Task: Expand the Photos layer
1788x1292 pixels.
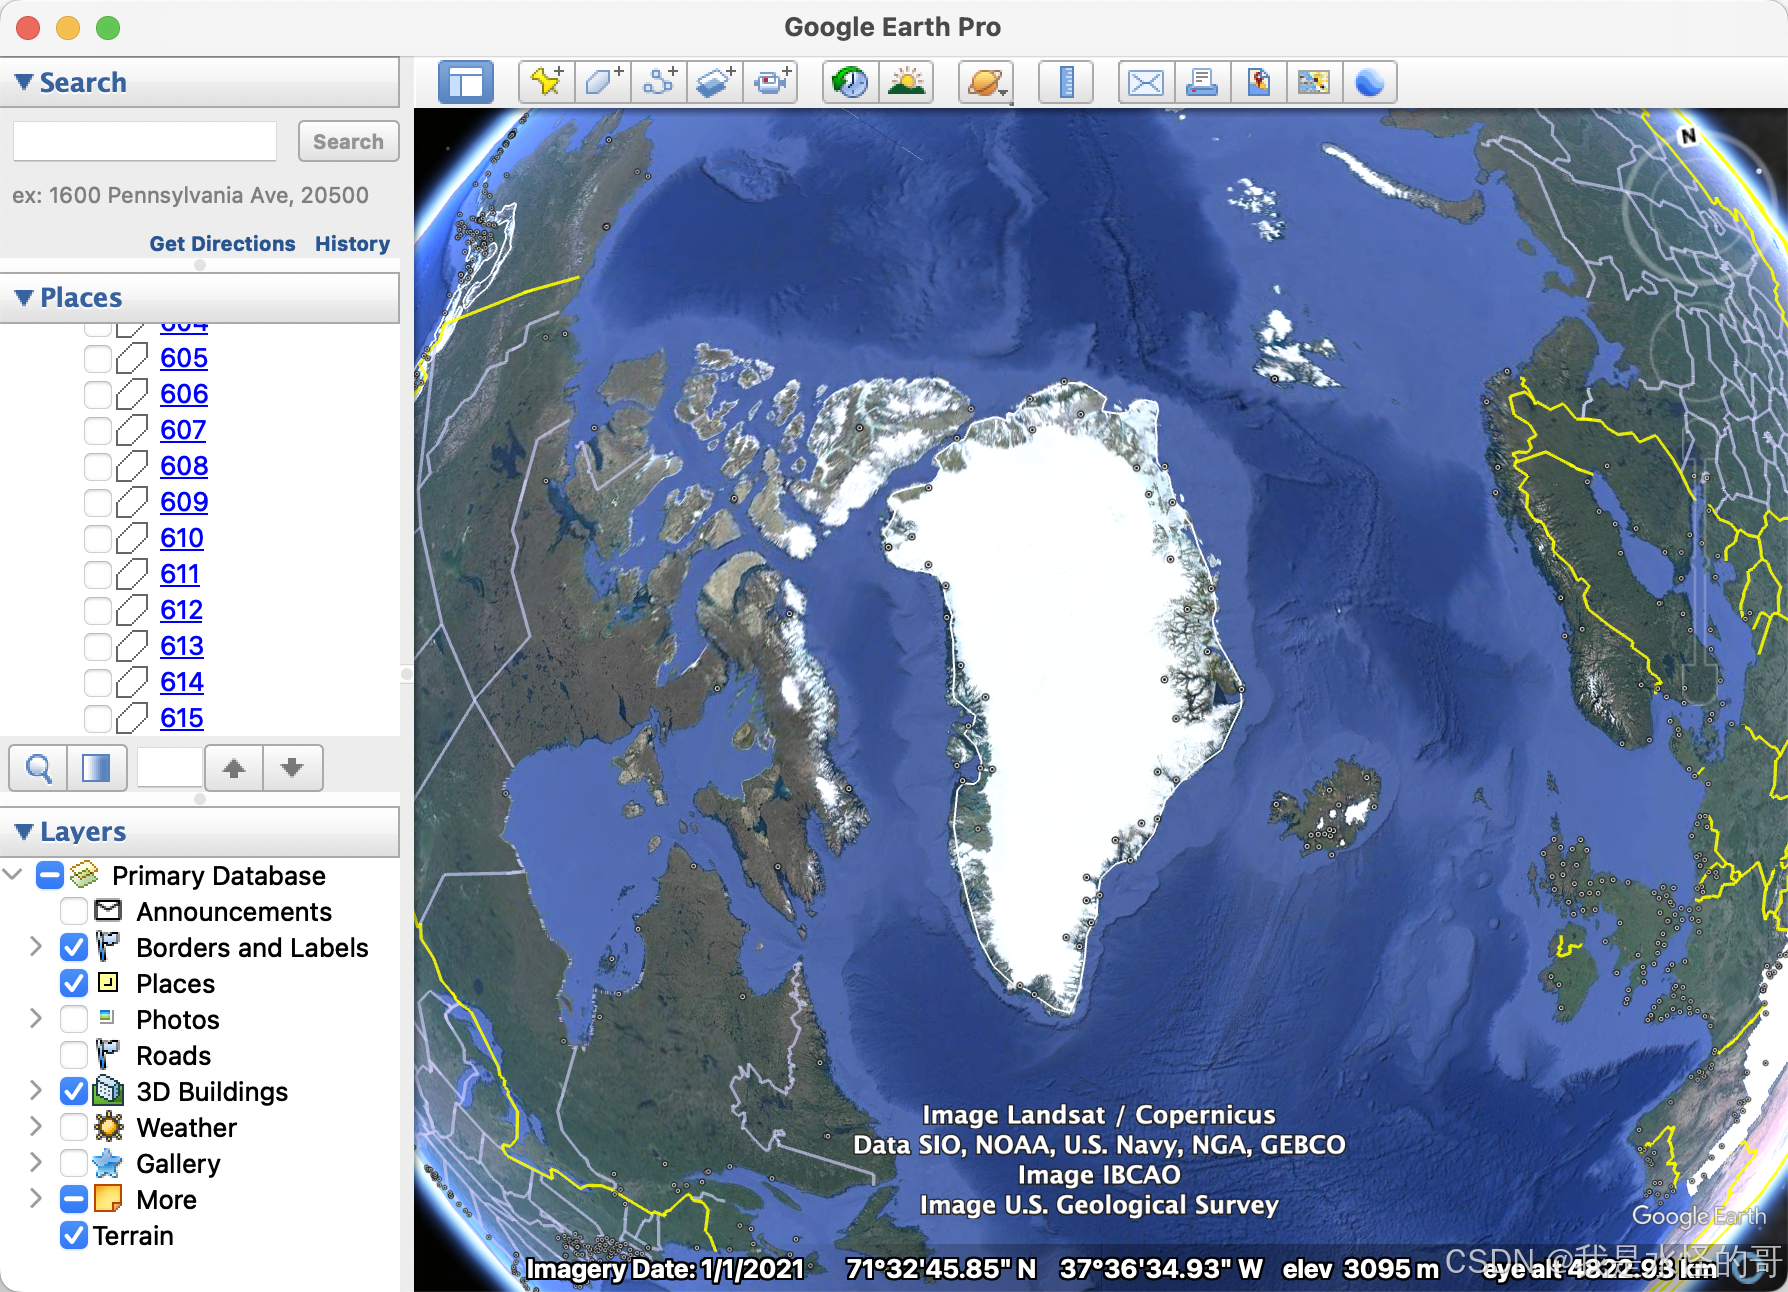Action: (x=36, y=1018)
